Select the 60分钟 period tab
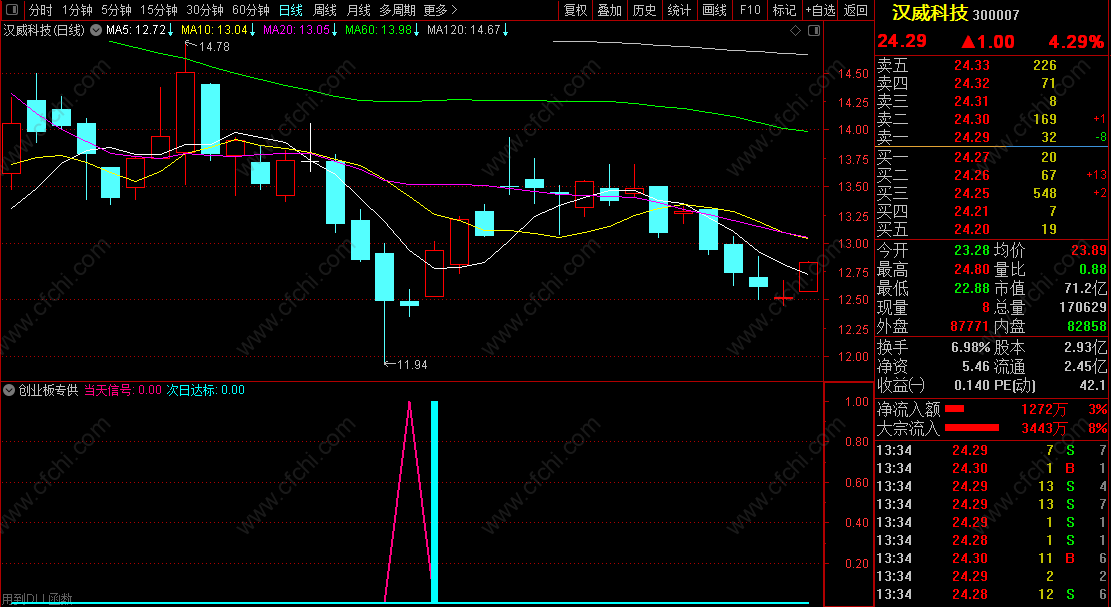 click(250, 10)
